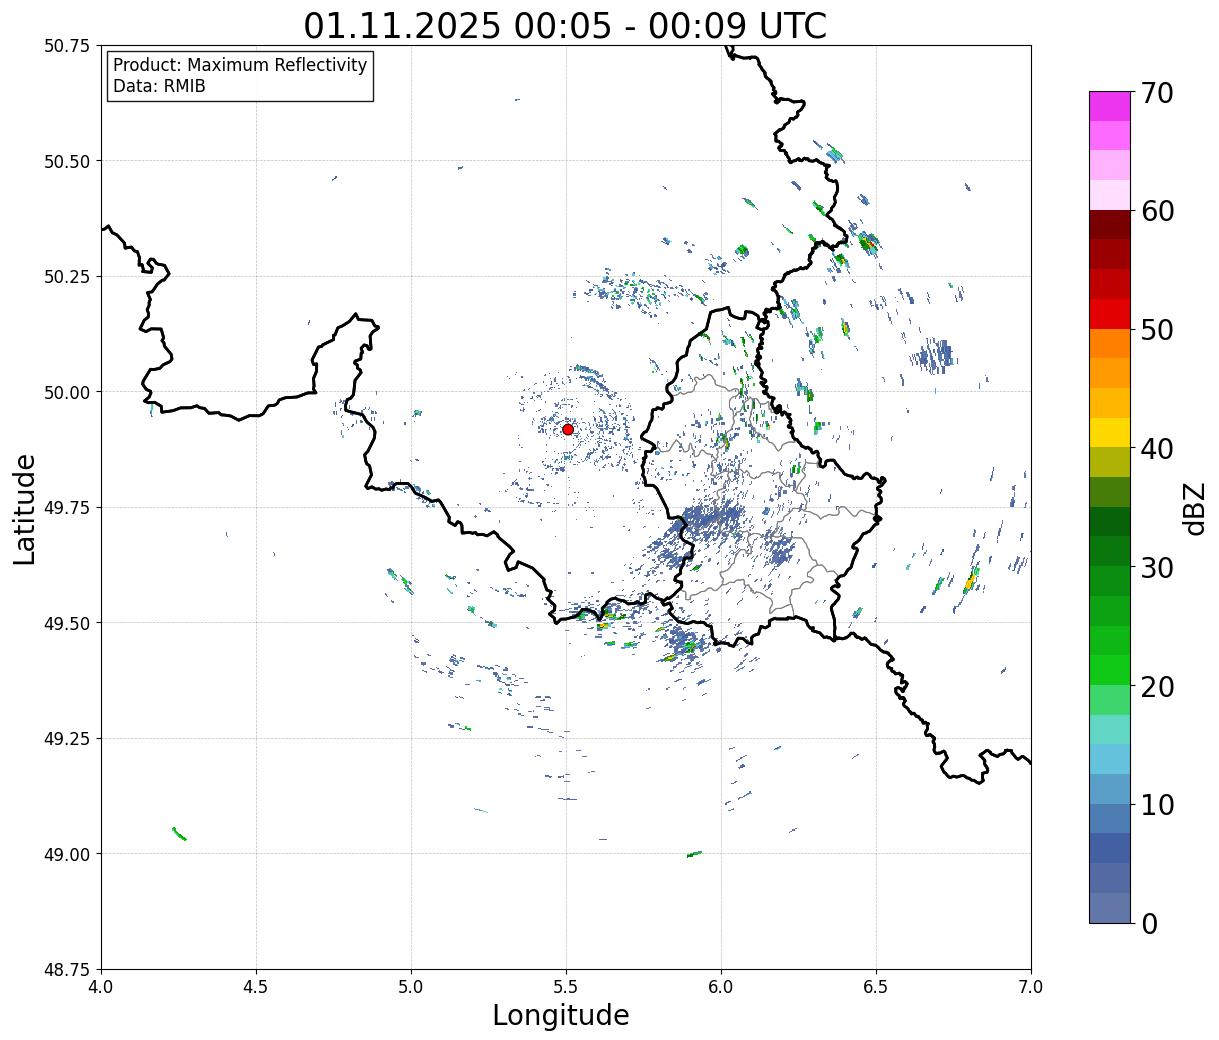This screenshot has height=1040, width=1219.
Task: Click the 10 tick label on colorbar
Action: [x=1158, y=805]
